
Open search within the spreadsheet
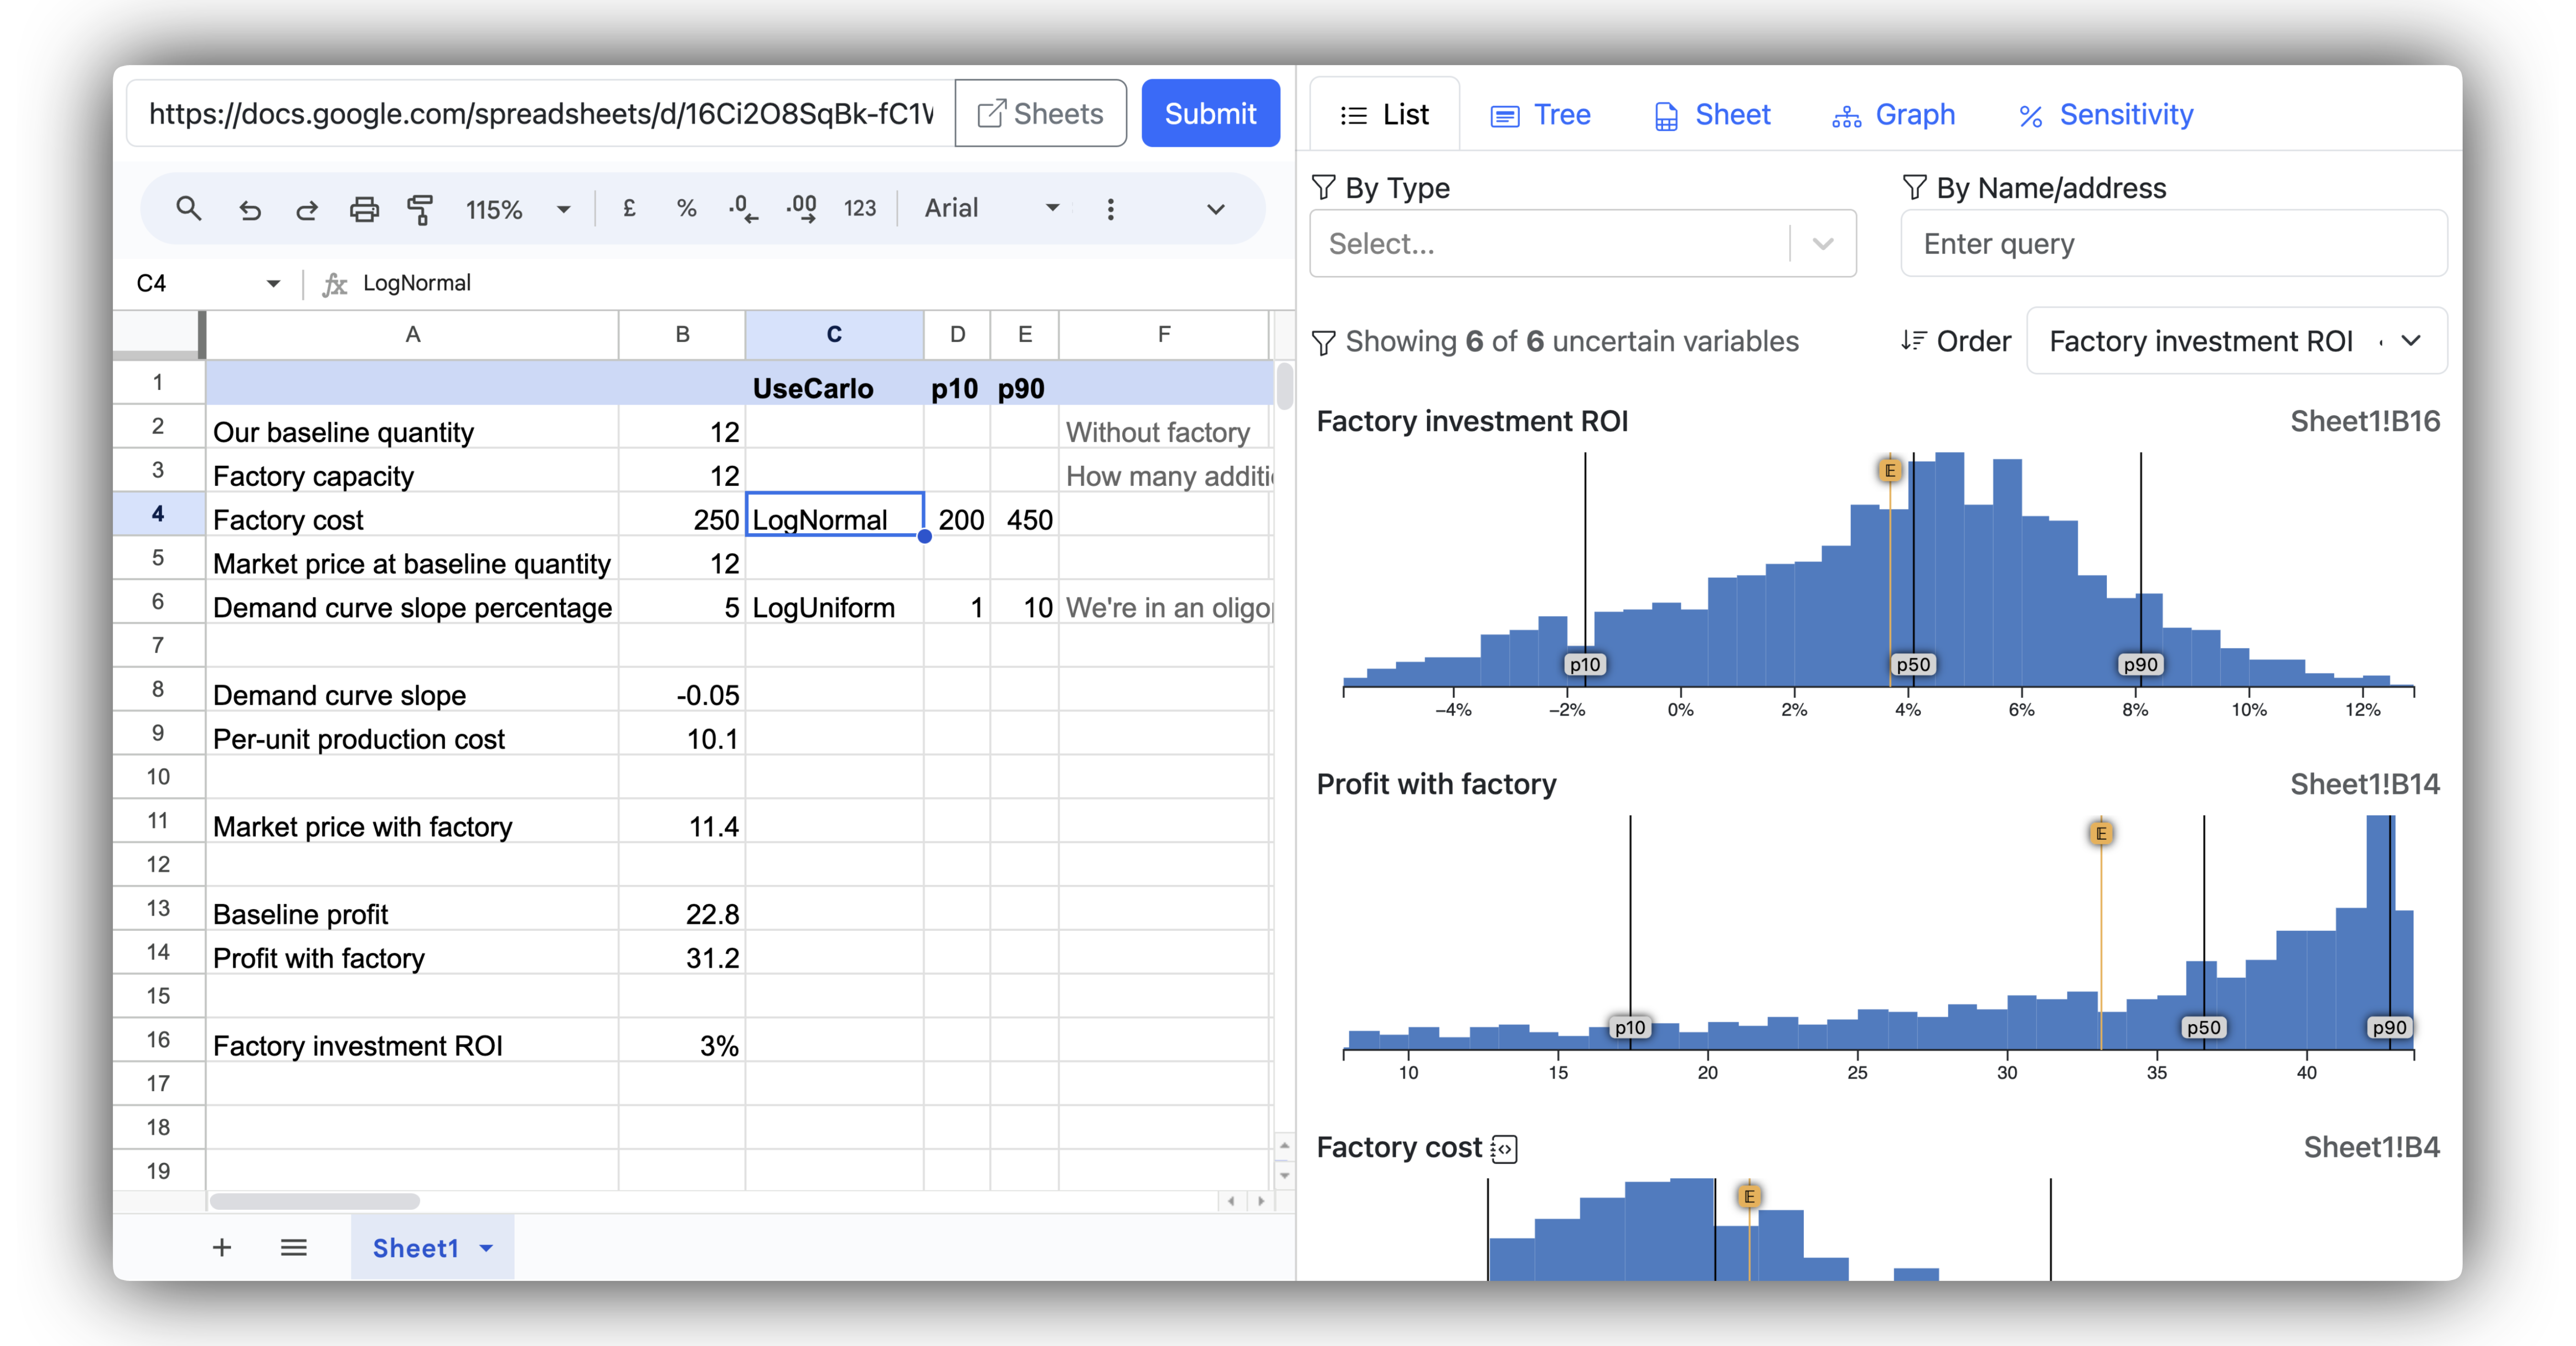point(190,209)
